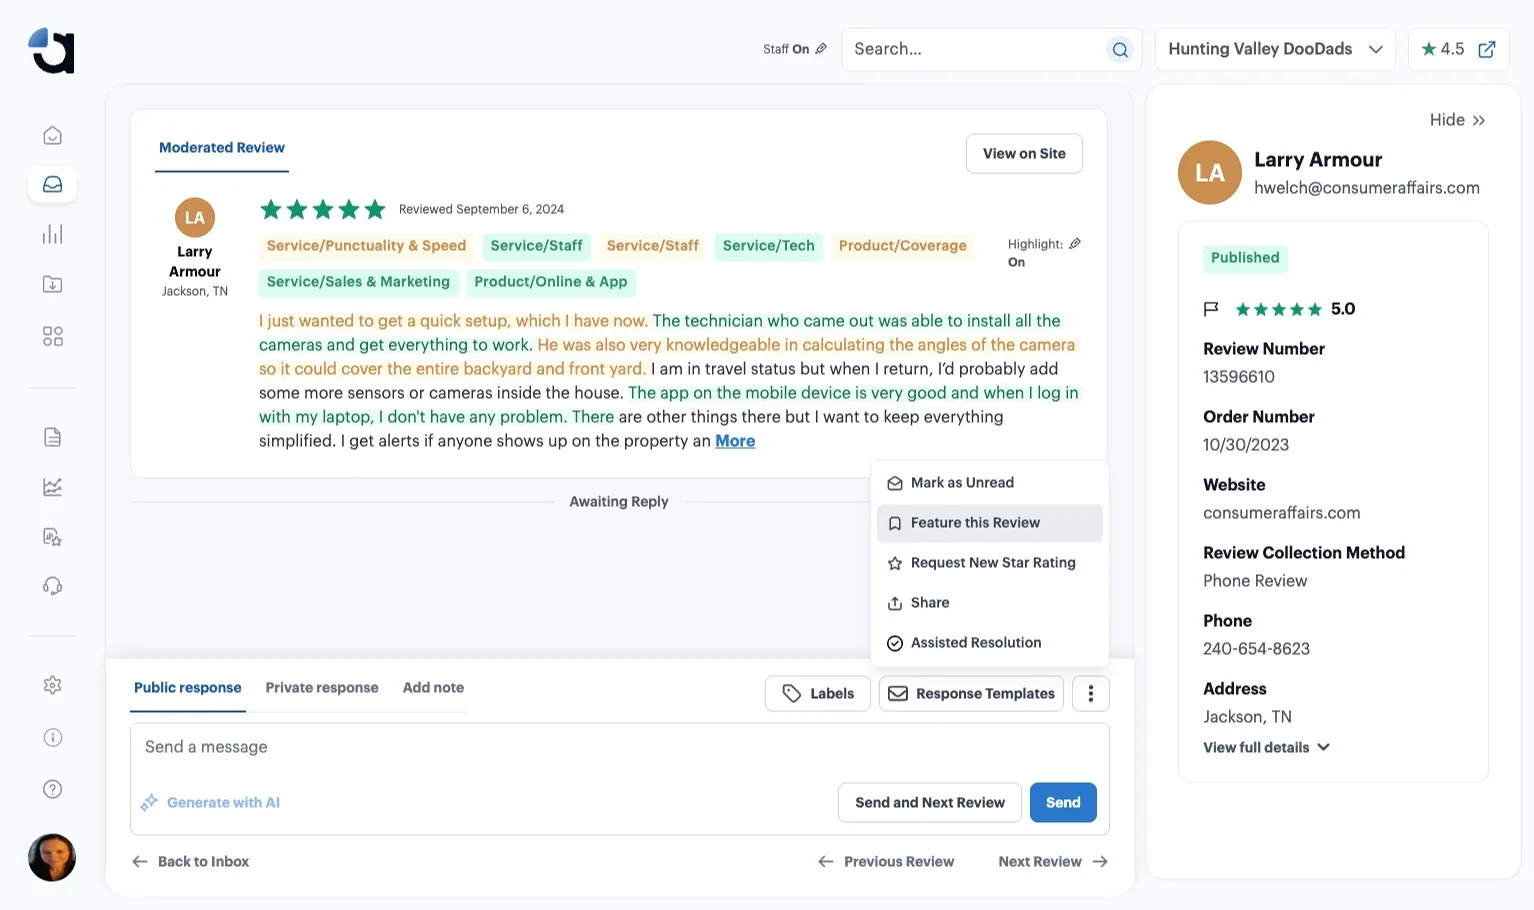Click the info circle icon in sidebar
Image resolution: width=1534 pixels, height=910 pixels.
pos(53,738)
